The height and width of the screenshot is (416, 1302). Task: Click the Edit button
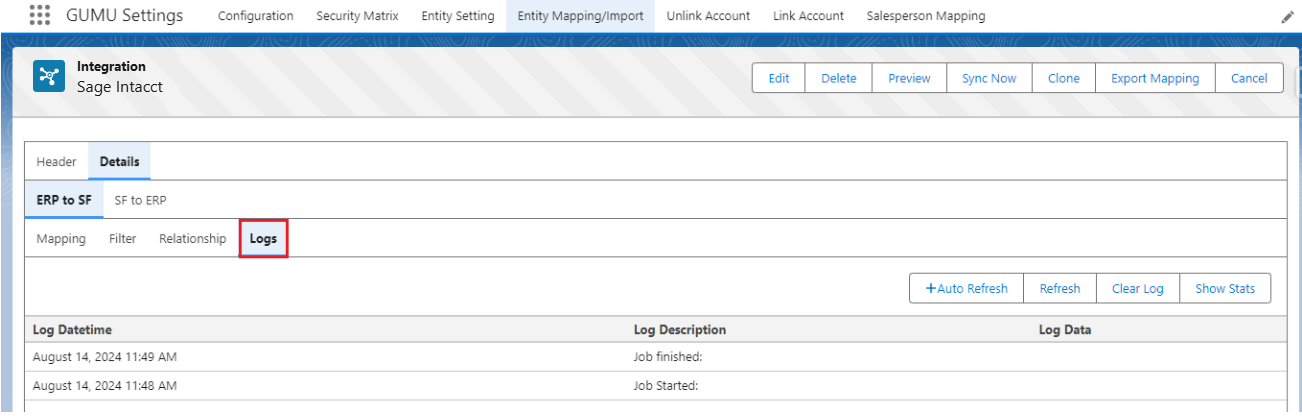[x=778, y=78]
